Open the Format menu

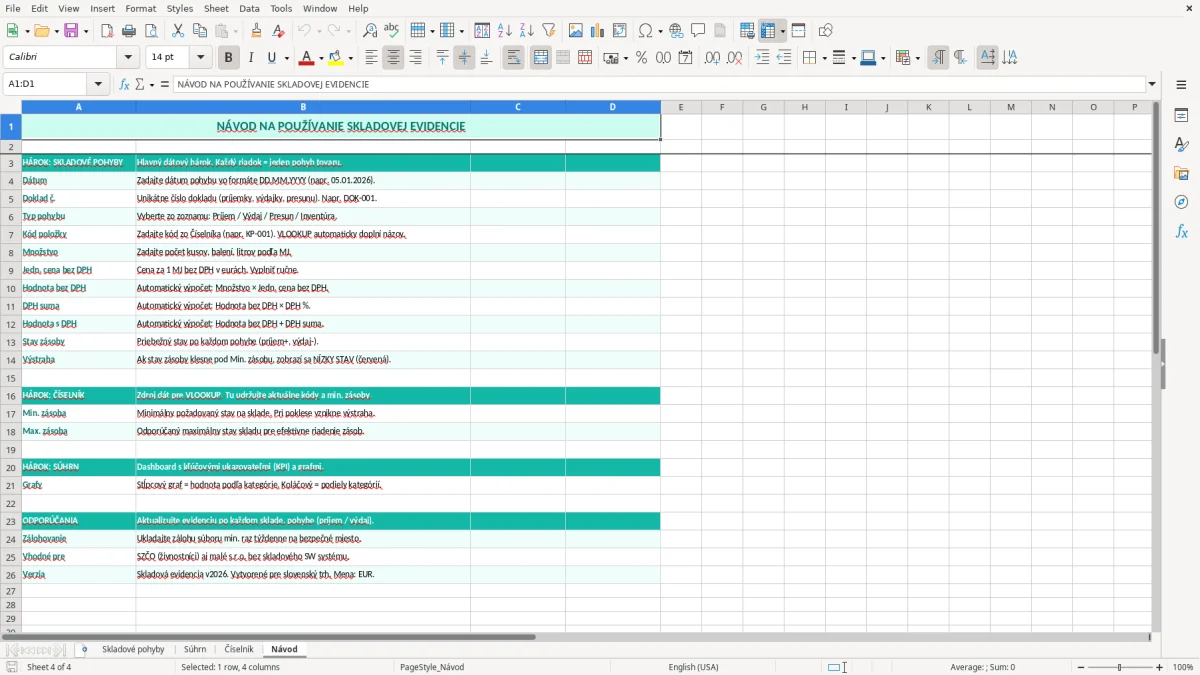(140, 8)
